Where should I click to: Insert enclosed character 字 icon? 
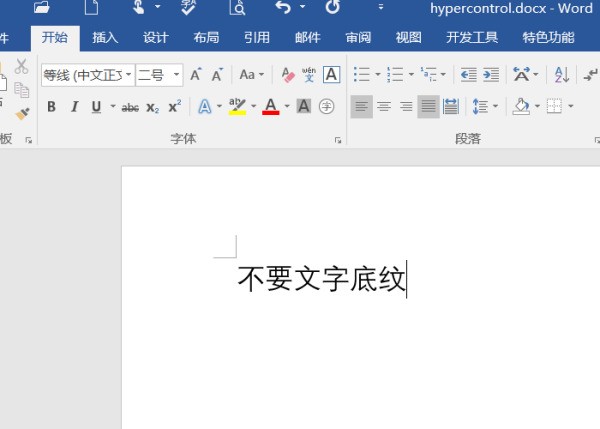[326, 106]
